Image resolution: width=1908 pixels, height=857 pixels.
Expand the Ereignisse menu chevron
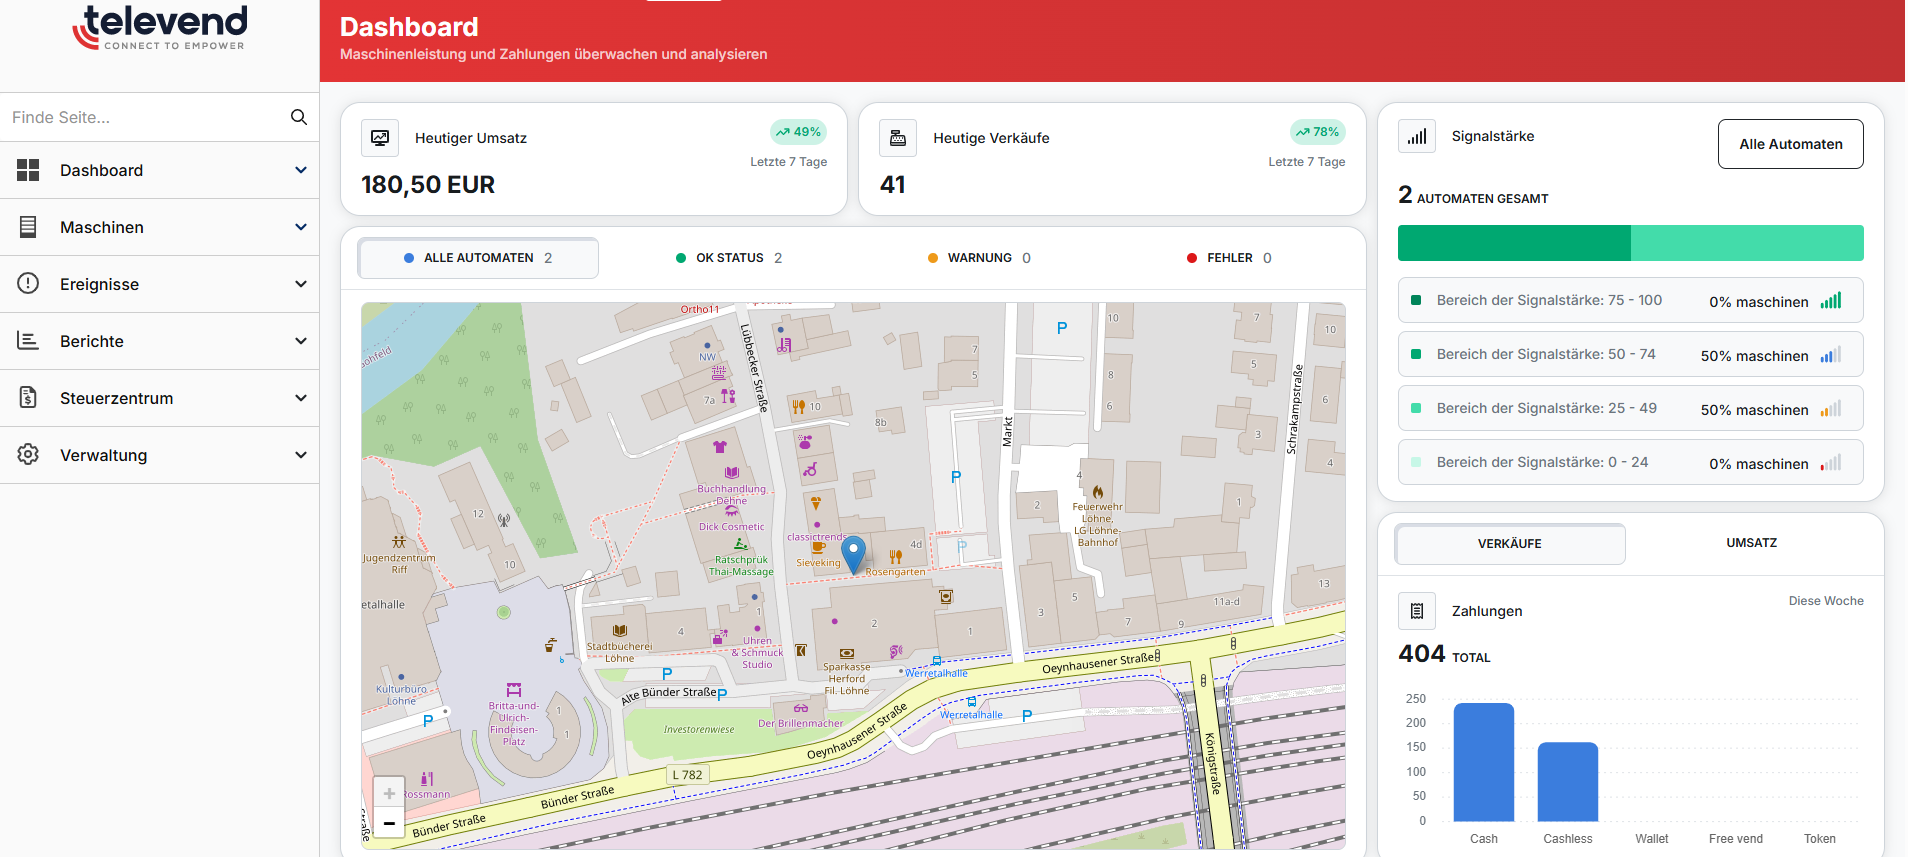301,284
